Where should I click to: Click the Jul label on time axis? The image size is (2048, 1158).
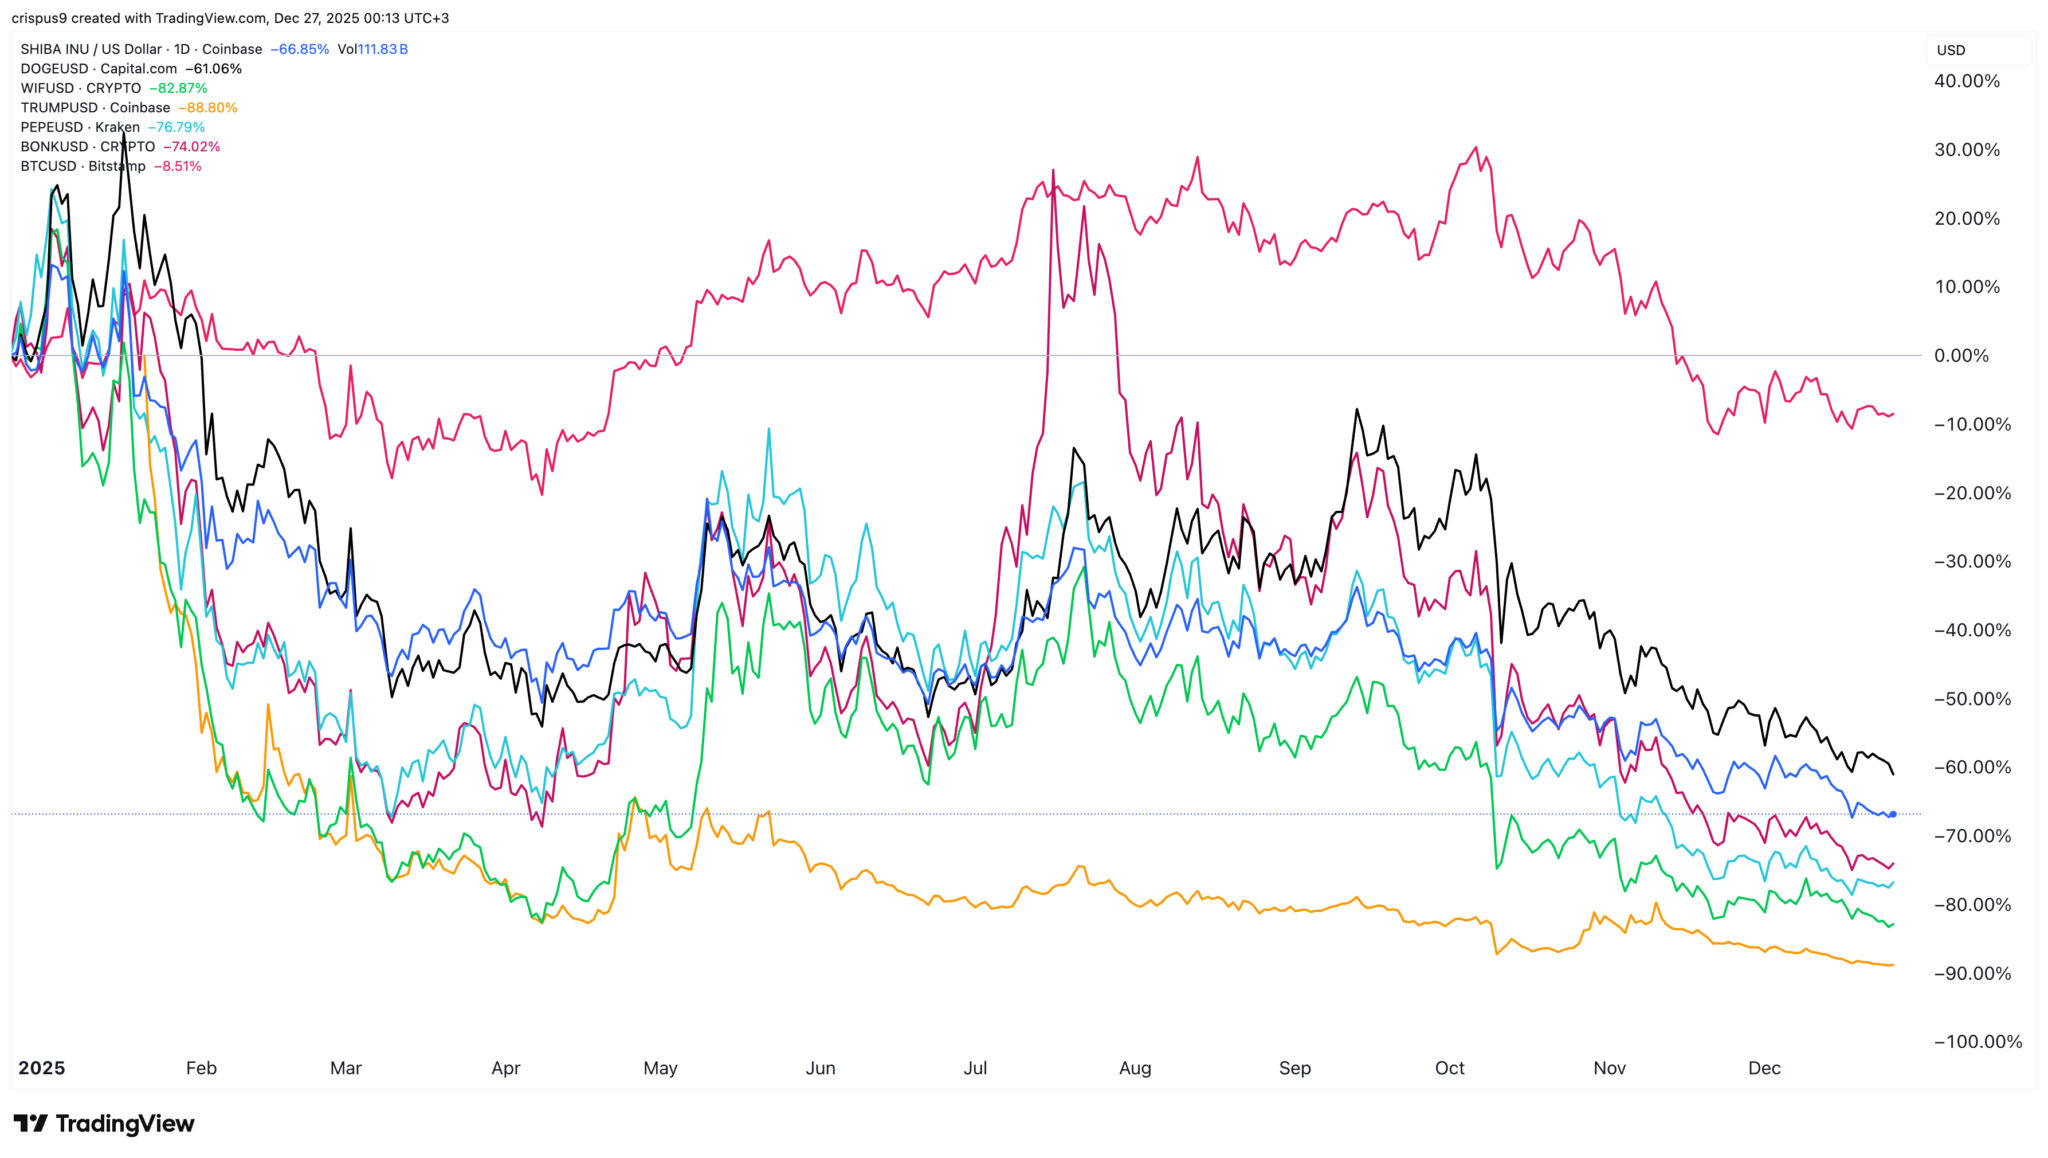(975, 1068)
